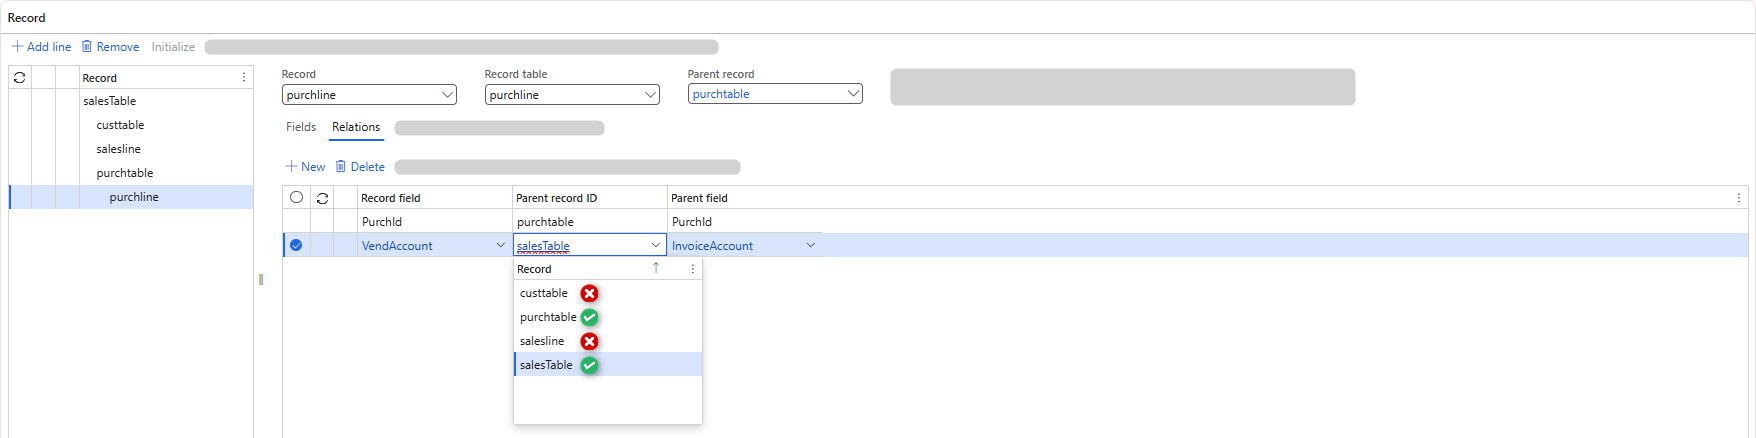Deselect the checked VendAccount row marker
The width and height of the screenshot is (1756, 438).
(296, 245)
